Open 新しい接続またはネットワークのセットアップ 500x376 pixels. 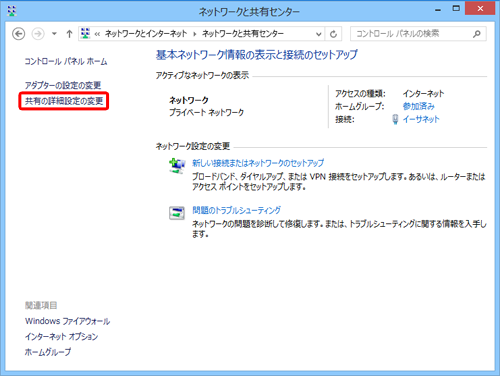(x=258, y=163)
